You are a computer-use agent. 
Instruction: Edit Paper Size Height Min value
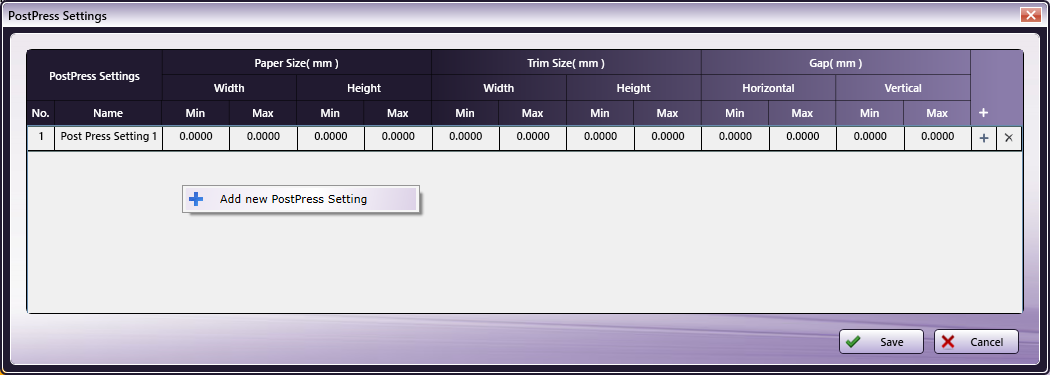point(331,138)
